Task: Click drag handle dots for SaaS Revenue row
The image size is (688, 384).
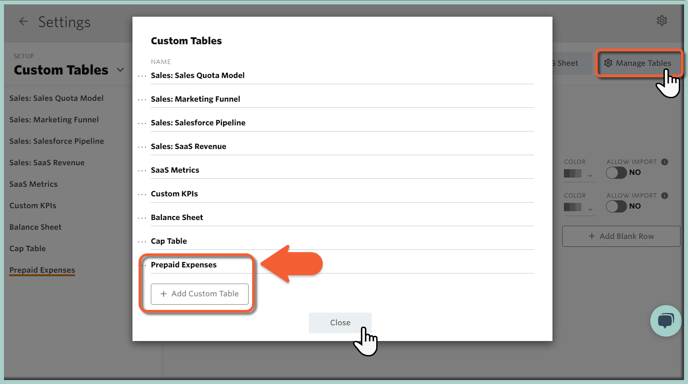Action: 142,147
